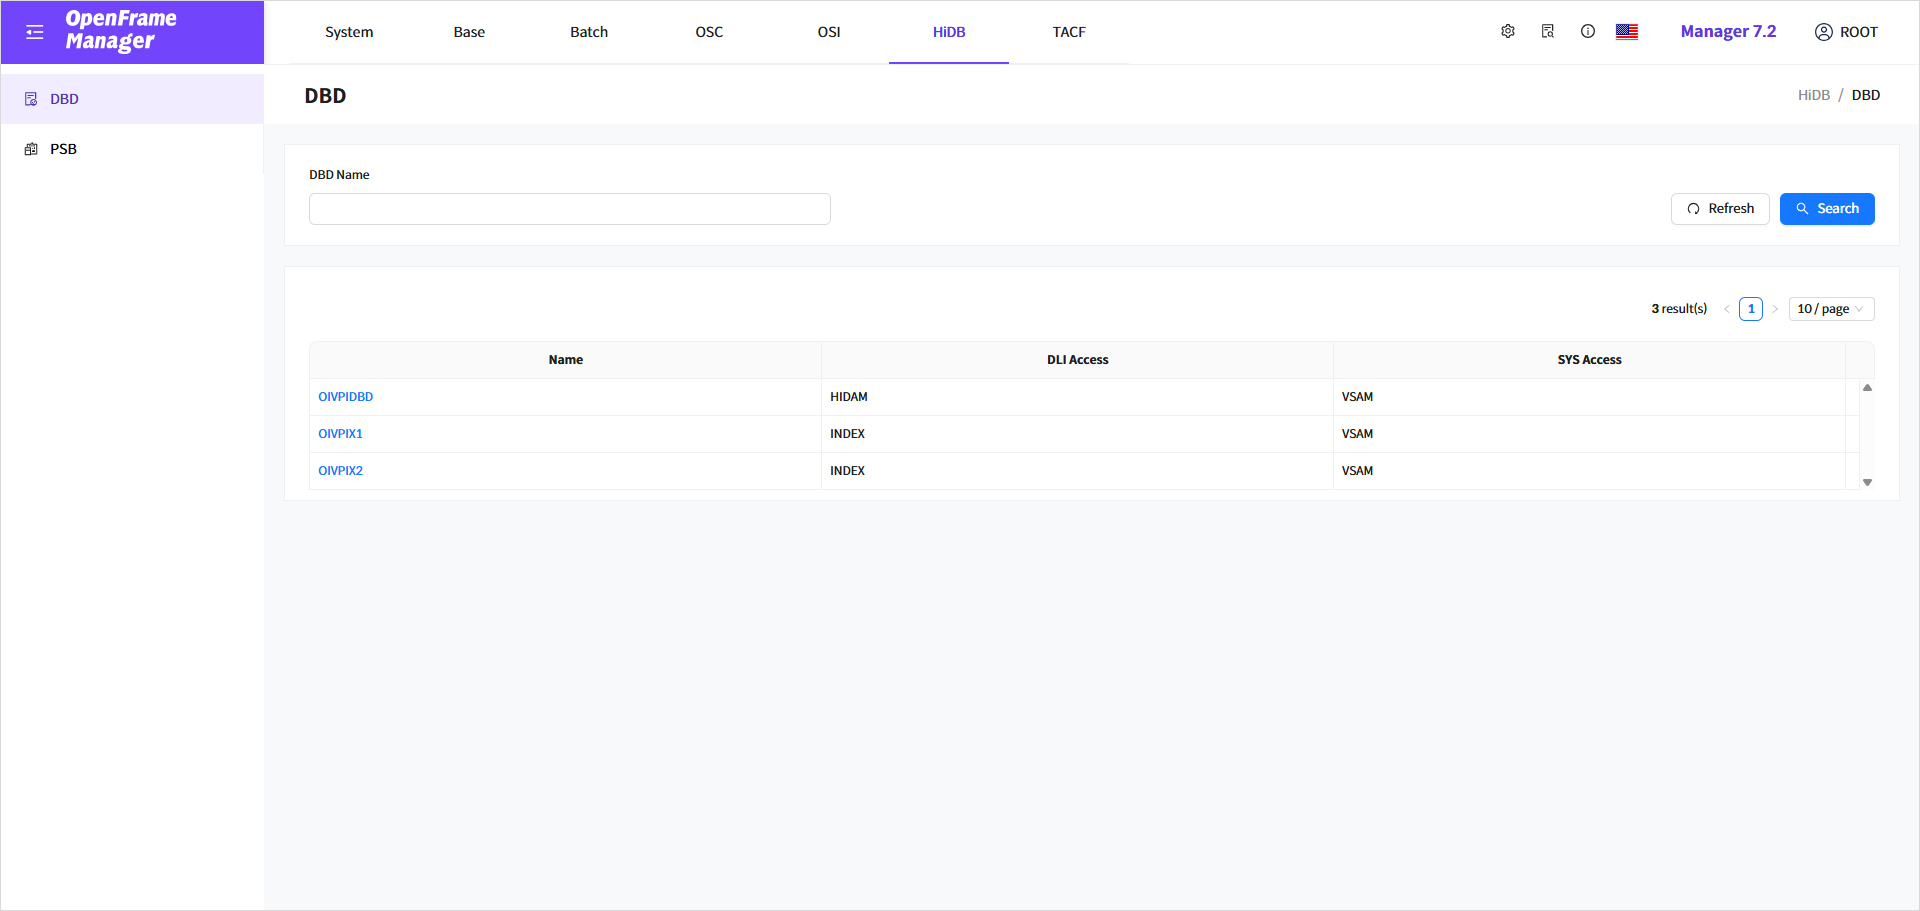Click the document search icon in header
Image resolution: width=1920 pixels, height=911 pixels.
[1548, 32]
